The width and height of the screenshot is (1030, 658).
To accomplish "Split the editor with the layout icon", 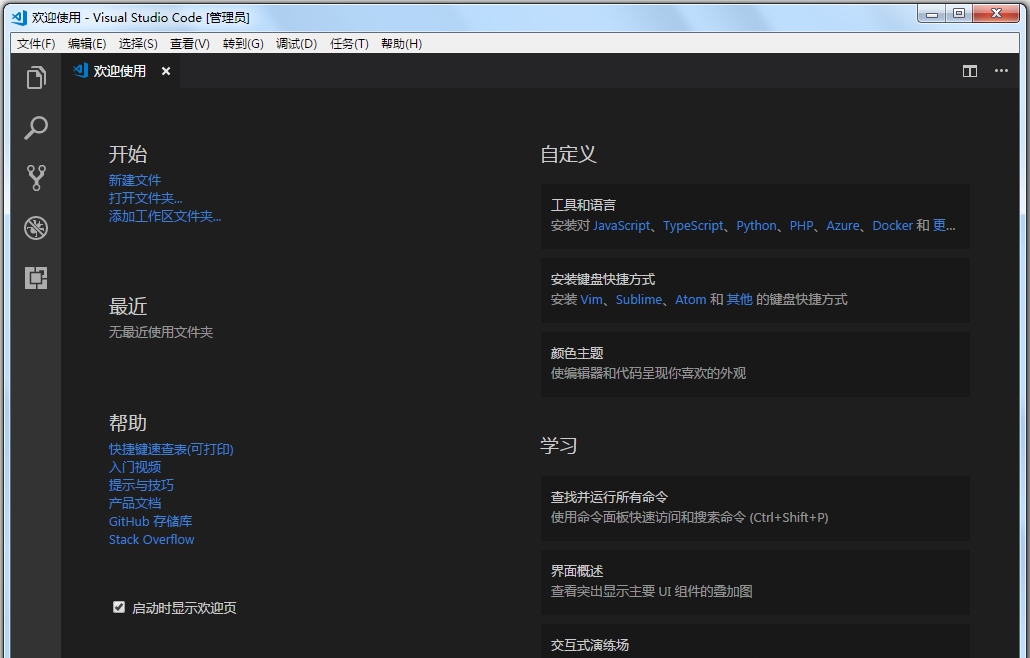I will click(x=970, y=71).
